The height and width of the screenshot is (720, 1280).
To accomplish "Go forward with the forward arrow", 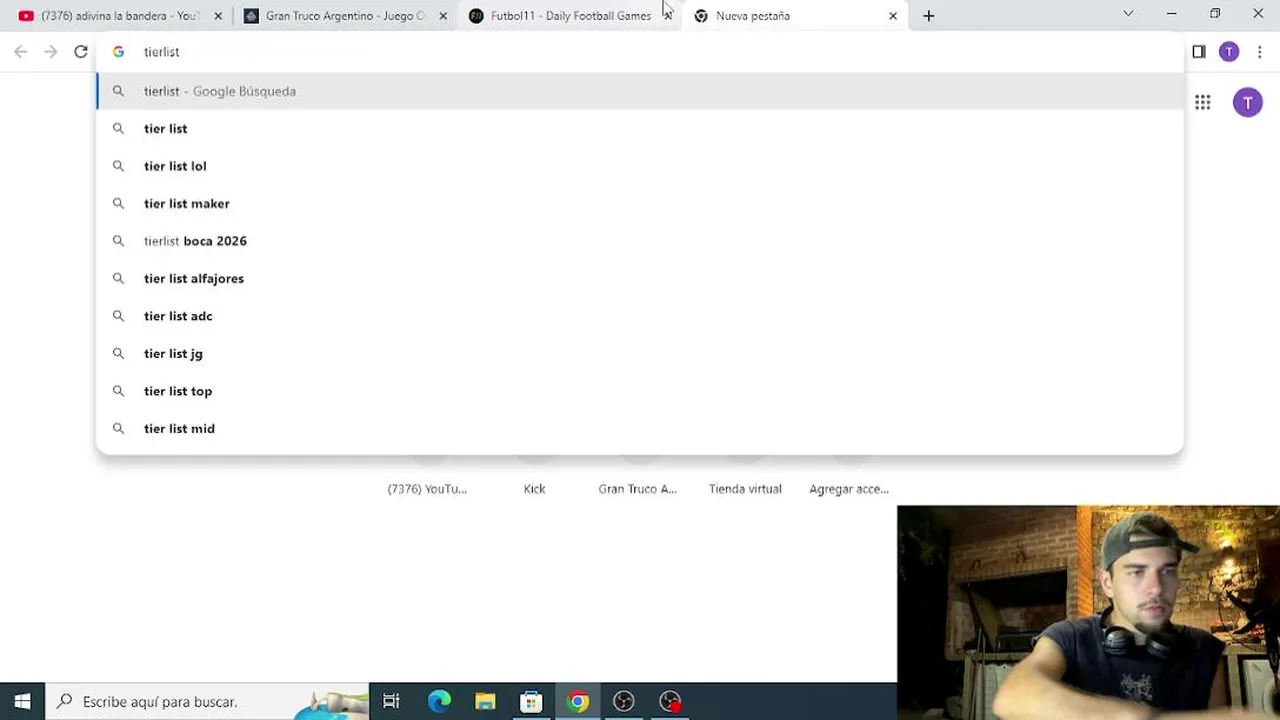I will click(x=51, y=52).
